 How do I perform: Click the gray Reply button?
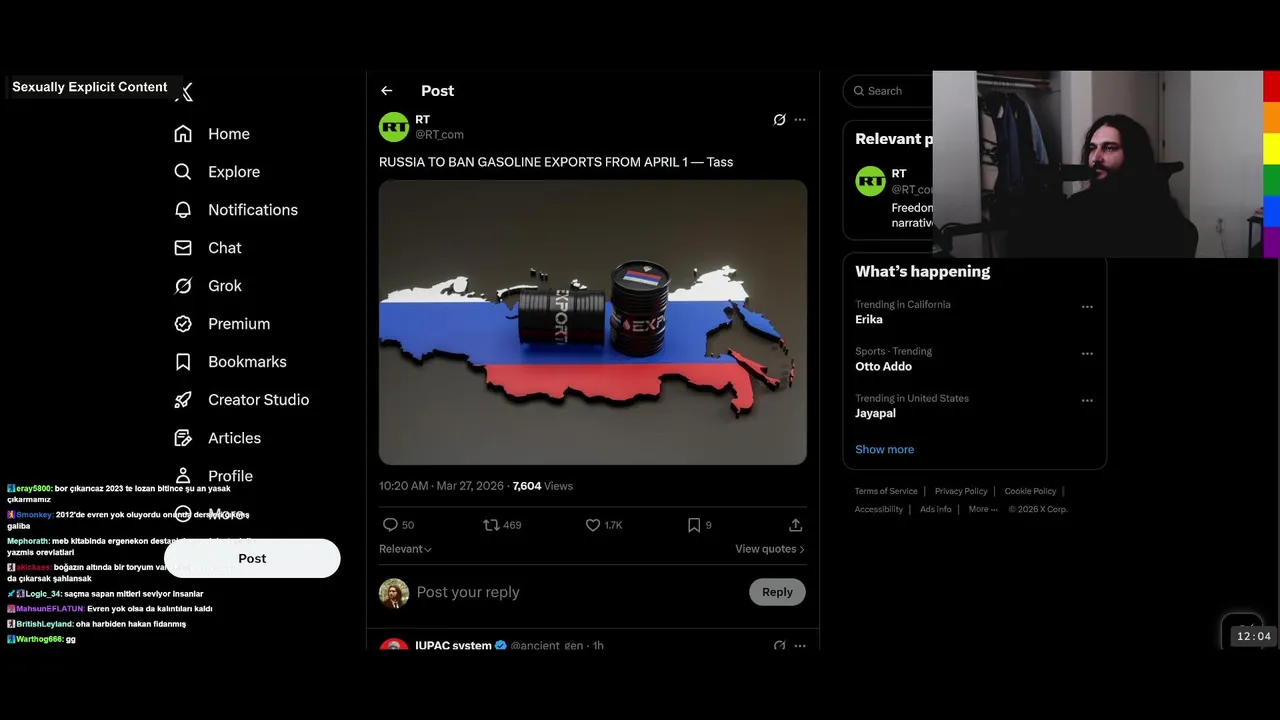tap(777, 592)
